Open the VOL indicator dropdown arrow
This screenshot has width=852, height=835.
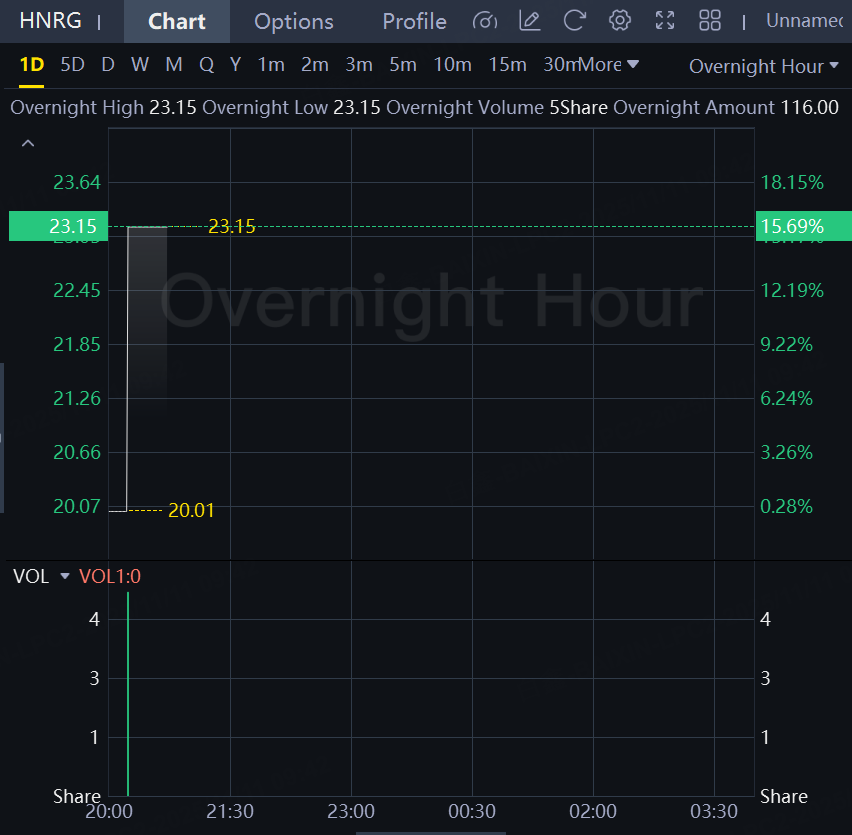65,577
